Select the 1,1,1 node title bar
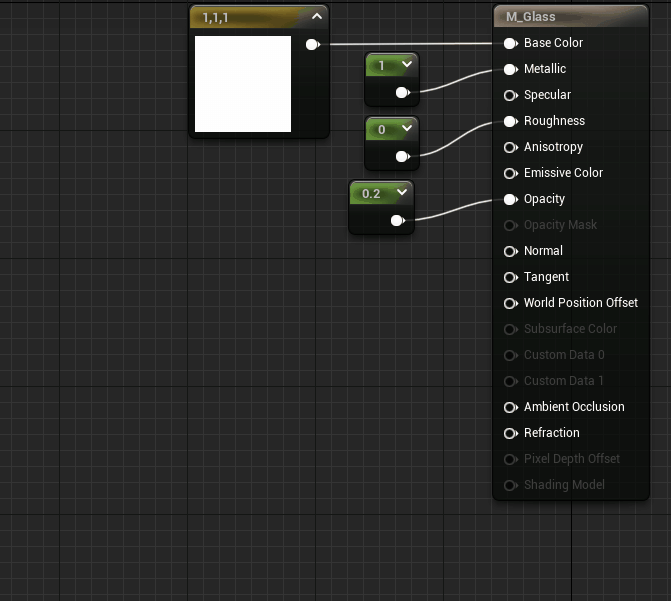 (x=259, y=17)
